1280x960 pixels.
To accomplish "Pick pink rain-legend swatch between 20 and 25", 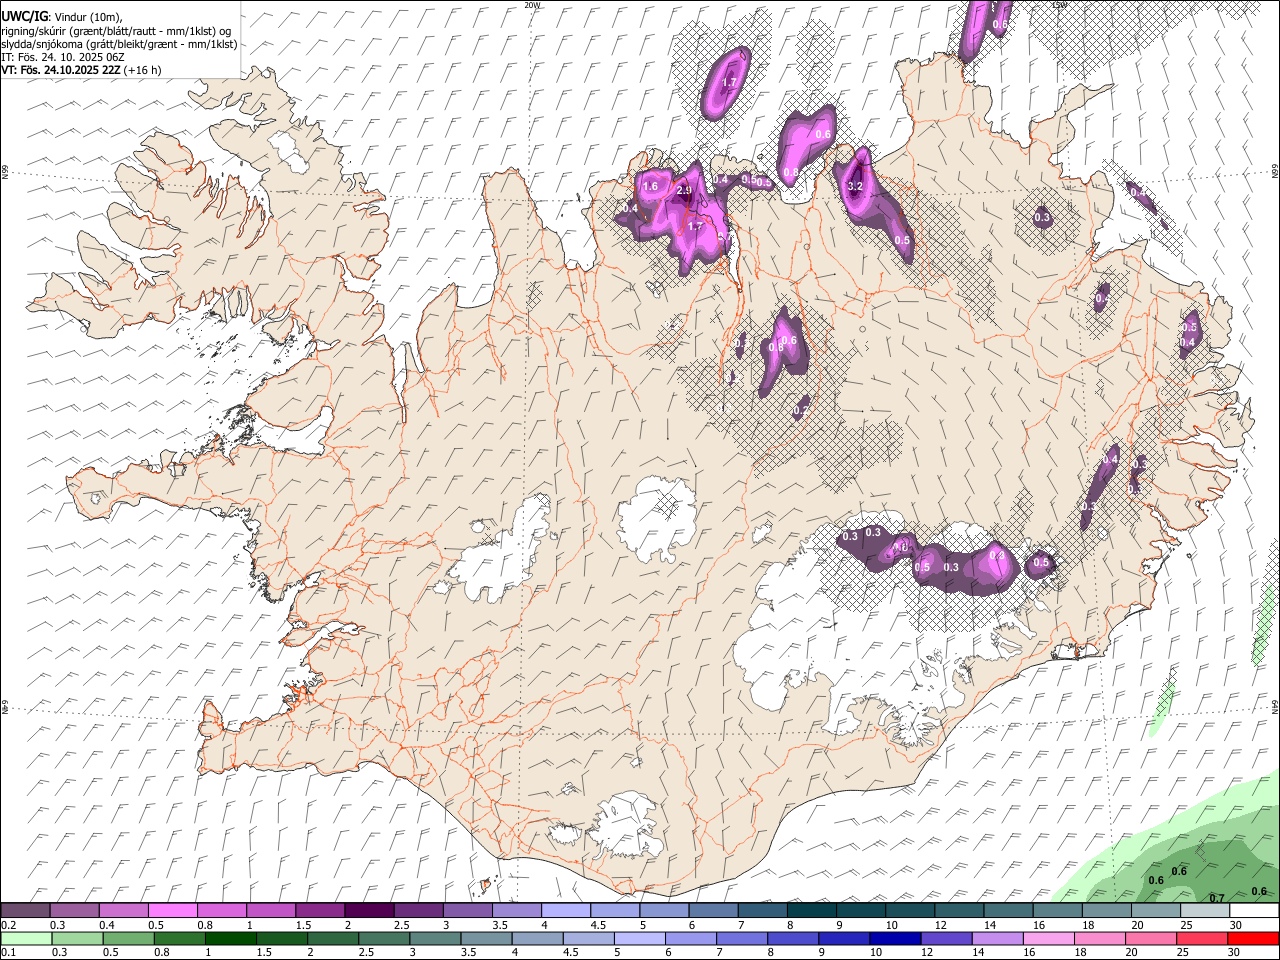I will [x=1151, y=939].
